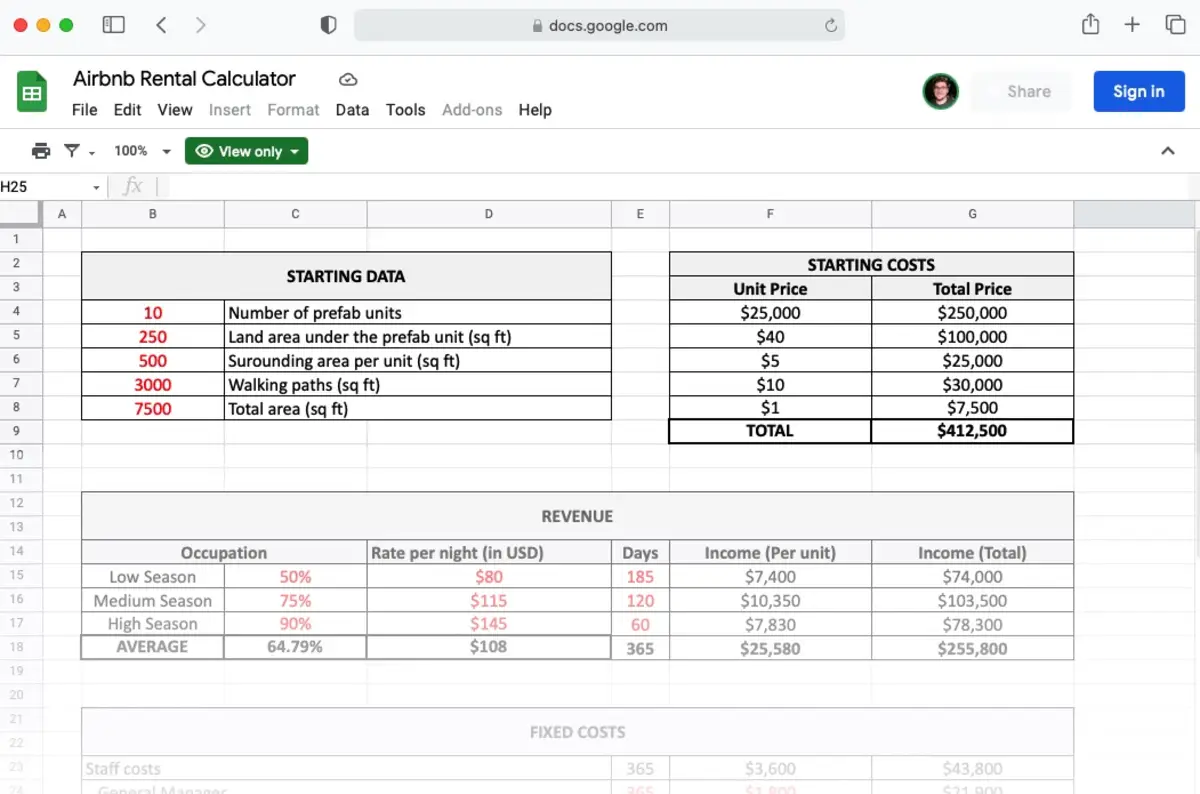Click the $255,800 income total cell

(972, 648)
